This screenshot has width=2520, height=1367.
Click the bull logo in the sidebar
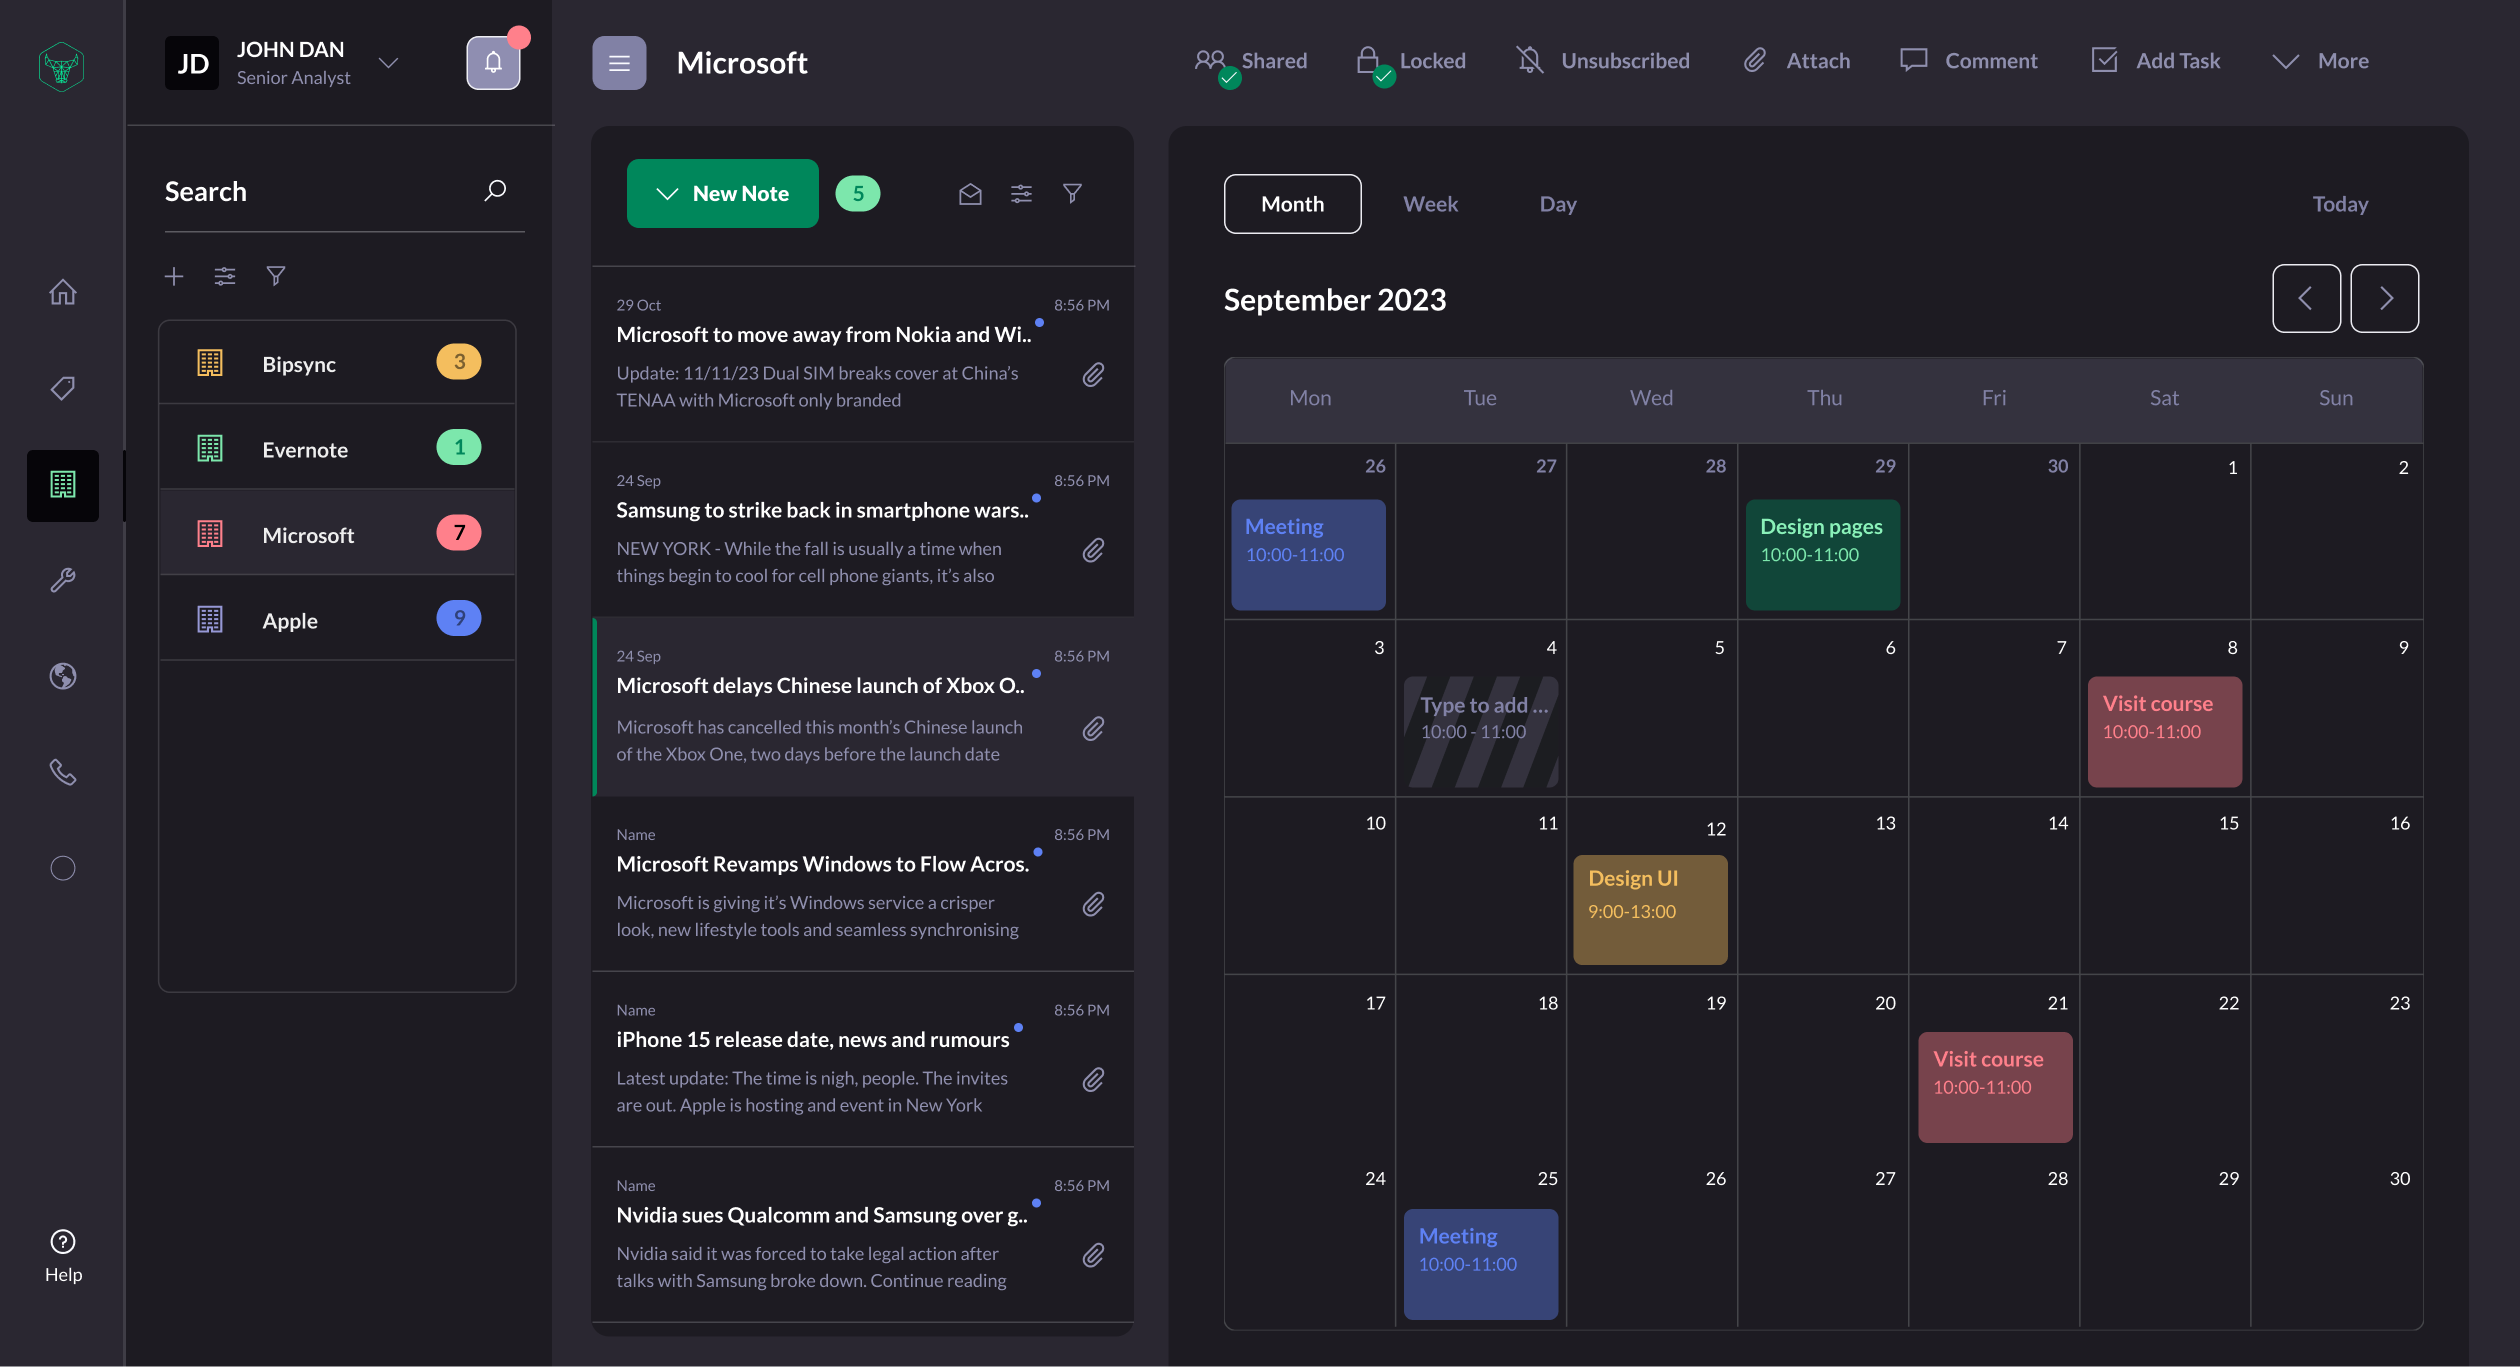(61, 66)
